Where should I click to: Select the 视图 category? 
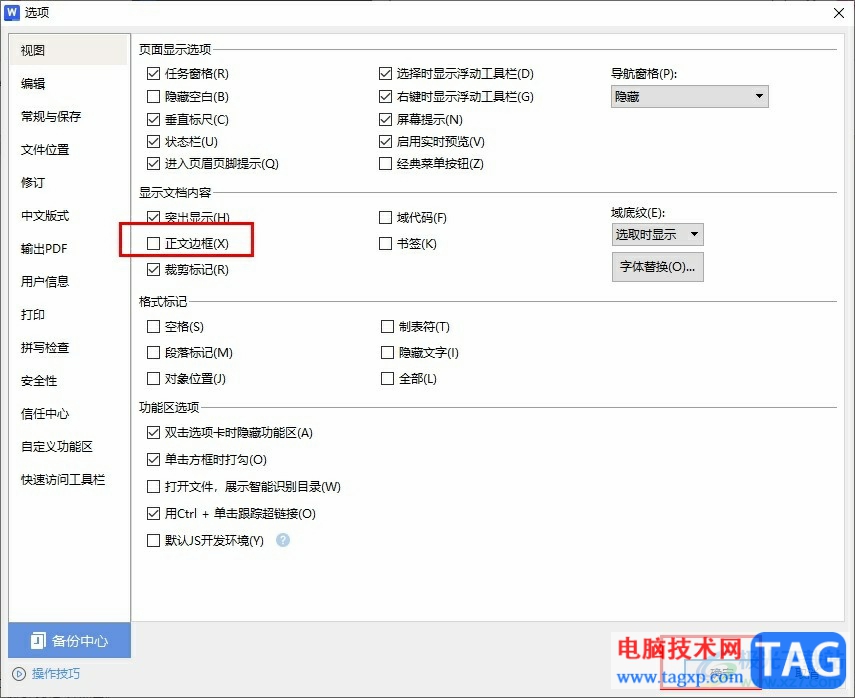click(68, 50)
